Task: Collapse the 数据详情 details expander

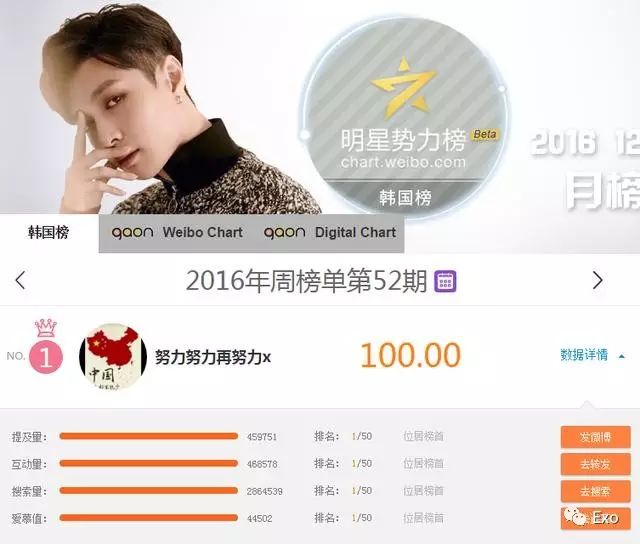Action: click(x=593, y=355)
